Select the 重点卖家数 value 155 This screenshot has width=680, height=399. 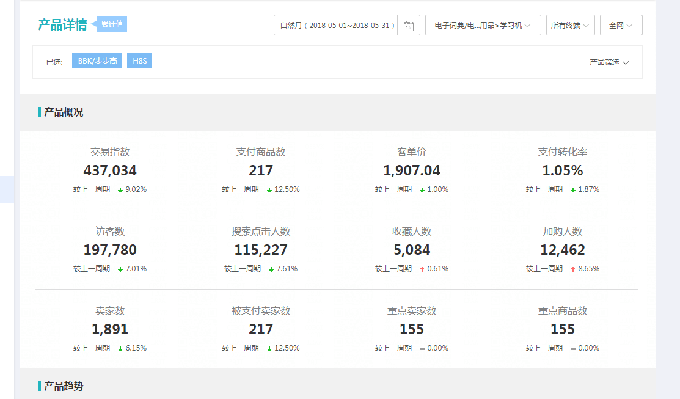pos(412,329)
